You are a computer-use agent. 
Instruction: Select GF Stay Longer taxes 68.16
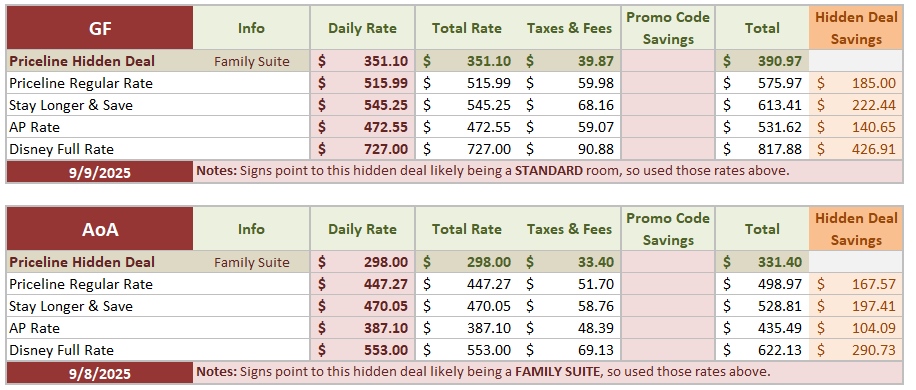(570, 105)
